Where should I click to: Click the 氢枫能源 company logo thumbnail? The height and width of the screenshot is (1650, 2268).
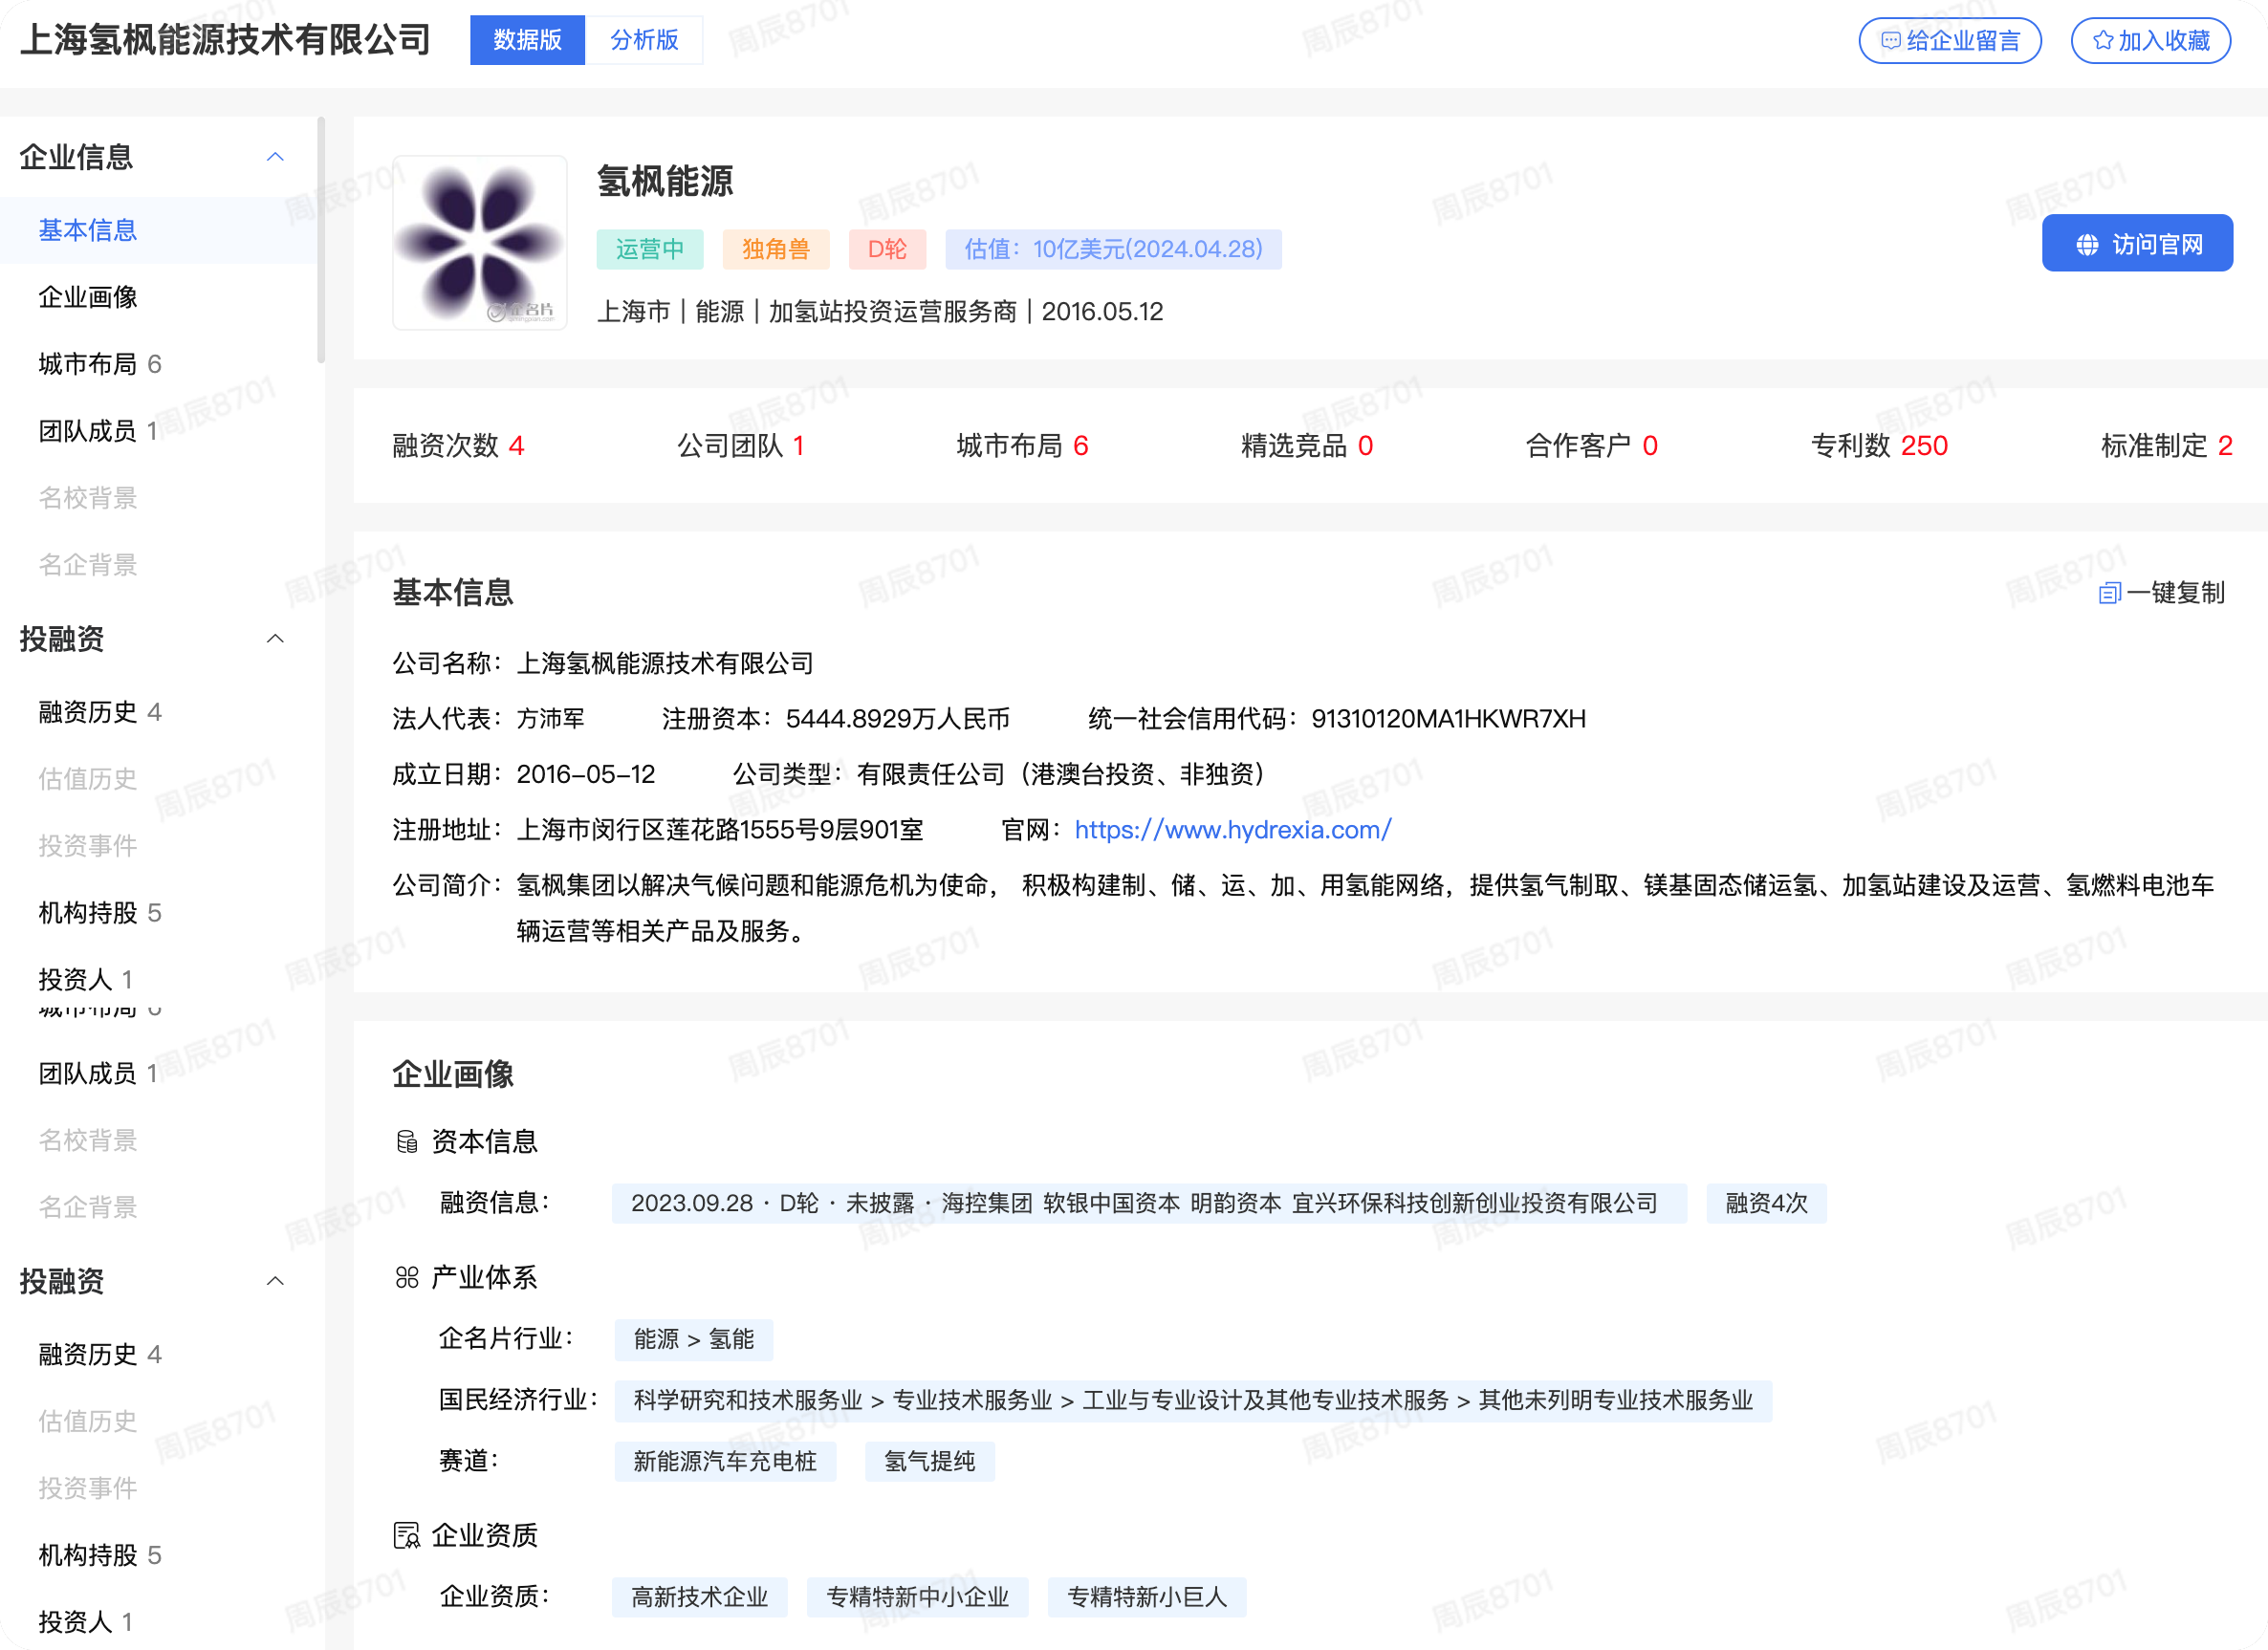pyautogui.click(x=480, y=242)
